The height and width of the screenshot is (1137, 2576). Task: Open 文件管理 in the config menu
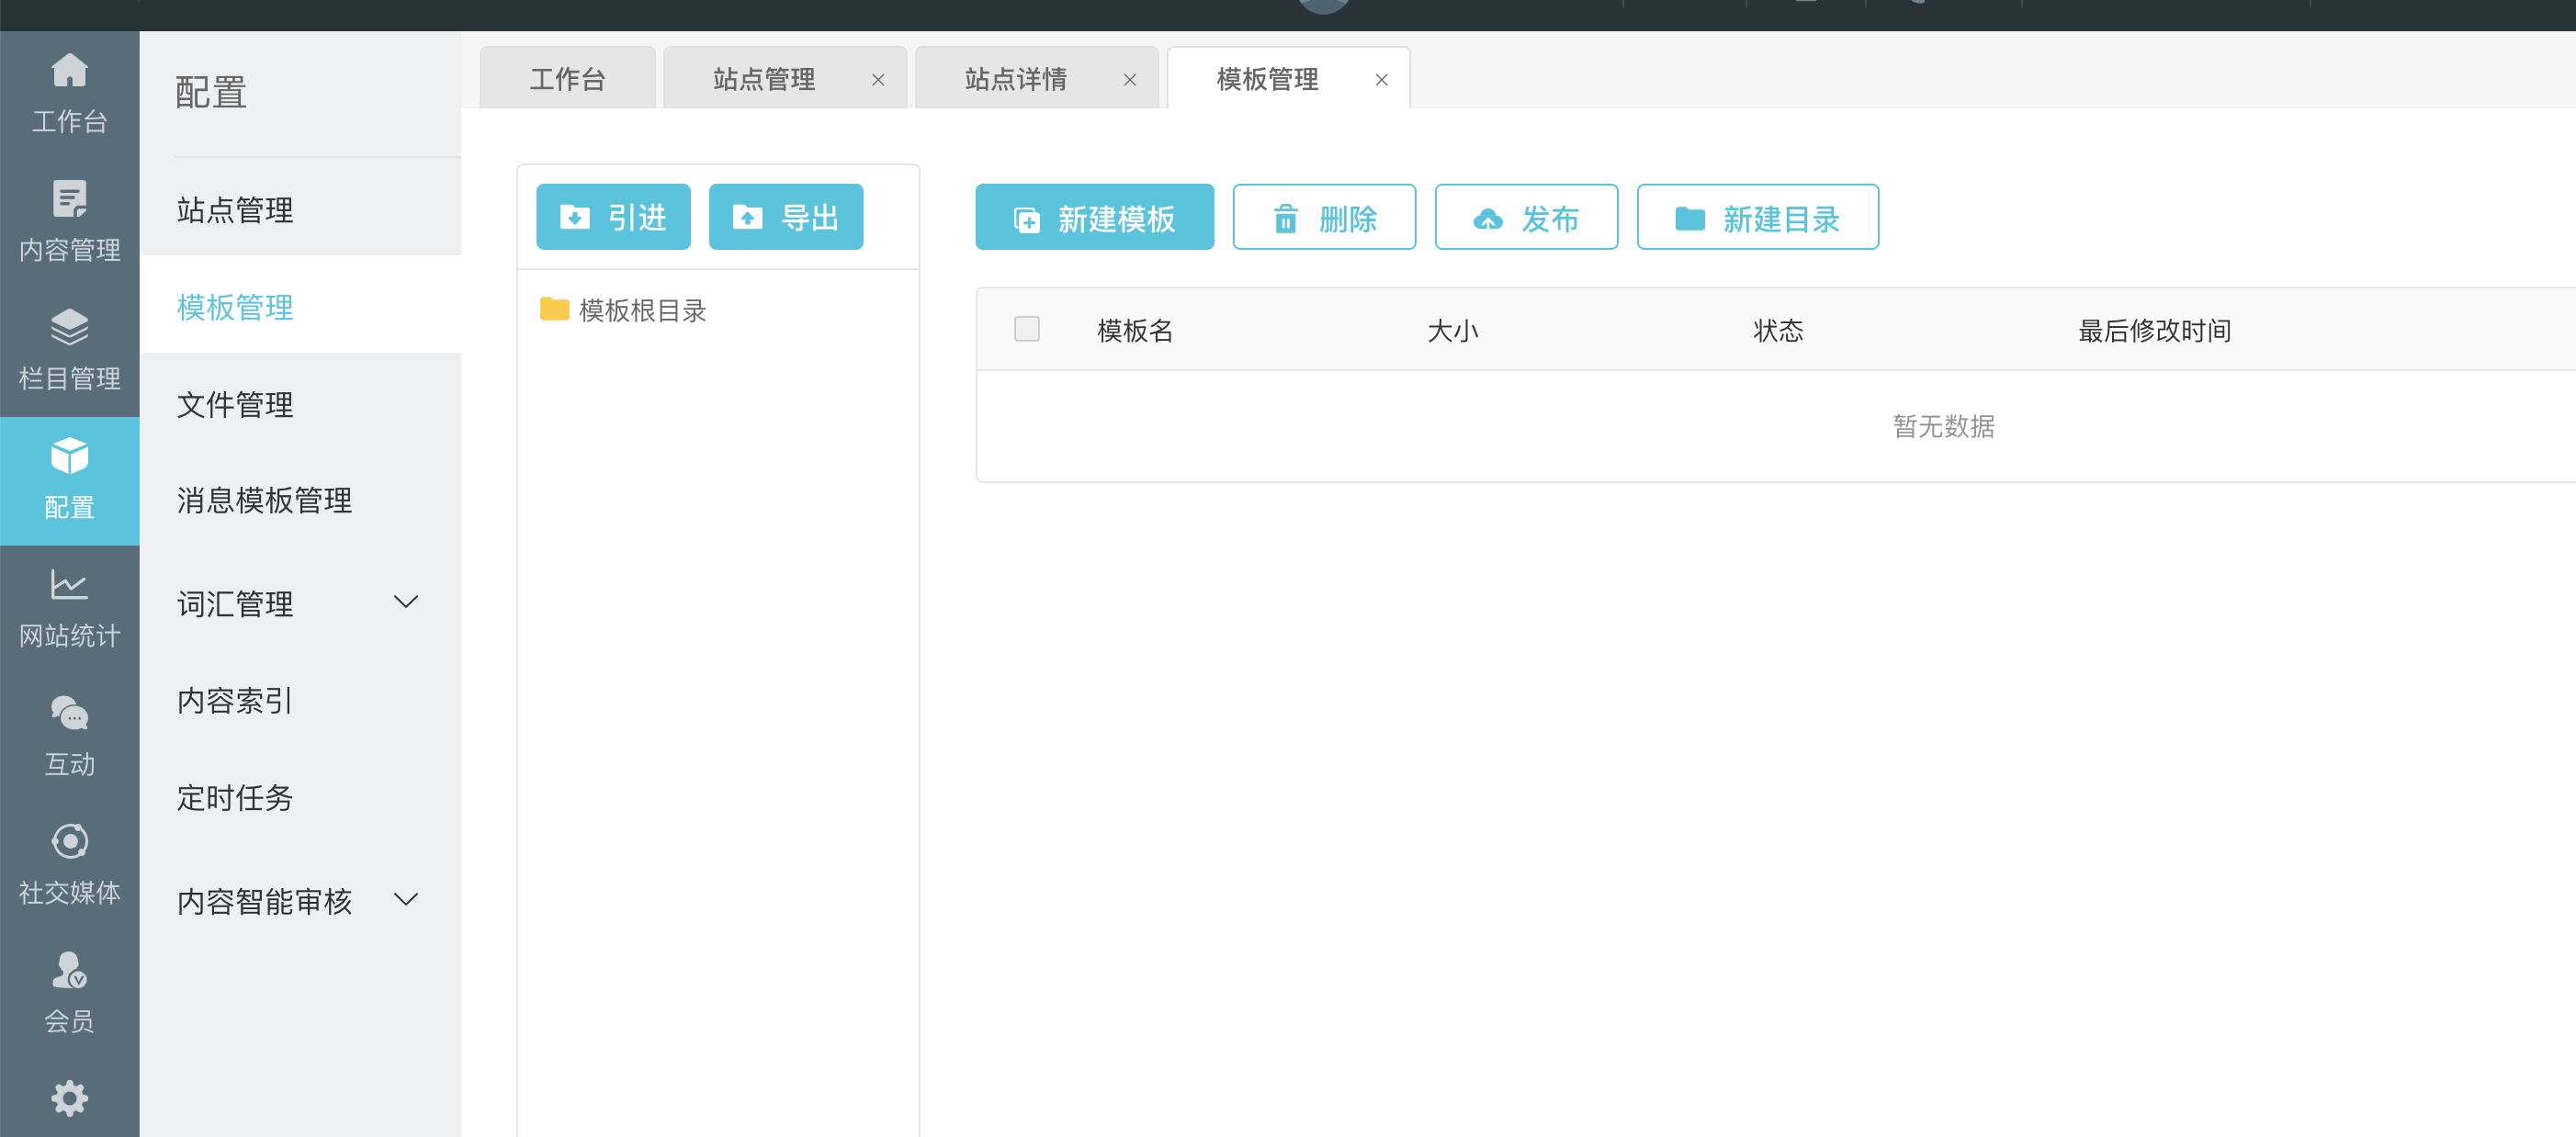235,405
